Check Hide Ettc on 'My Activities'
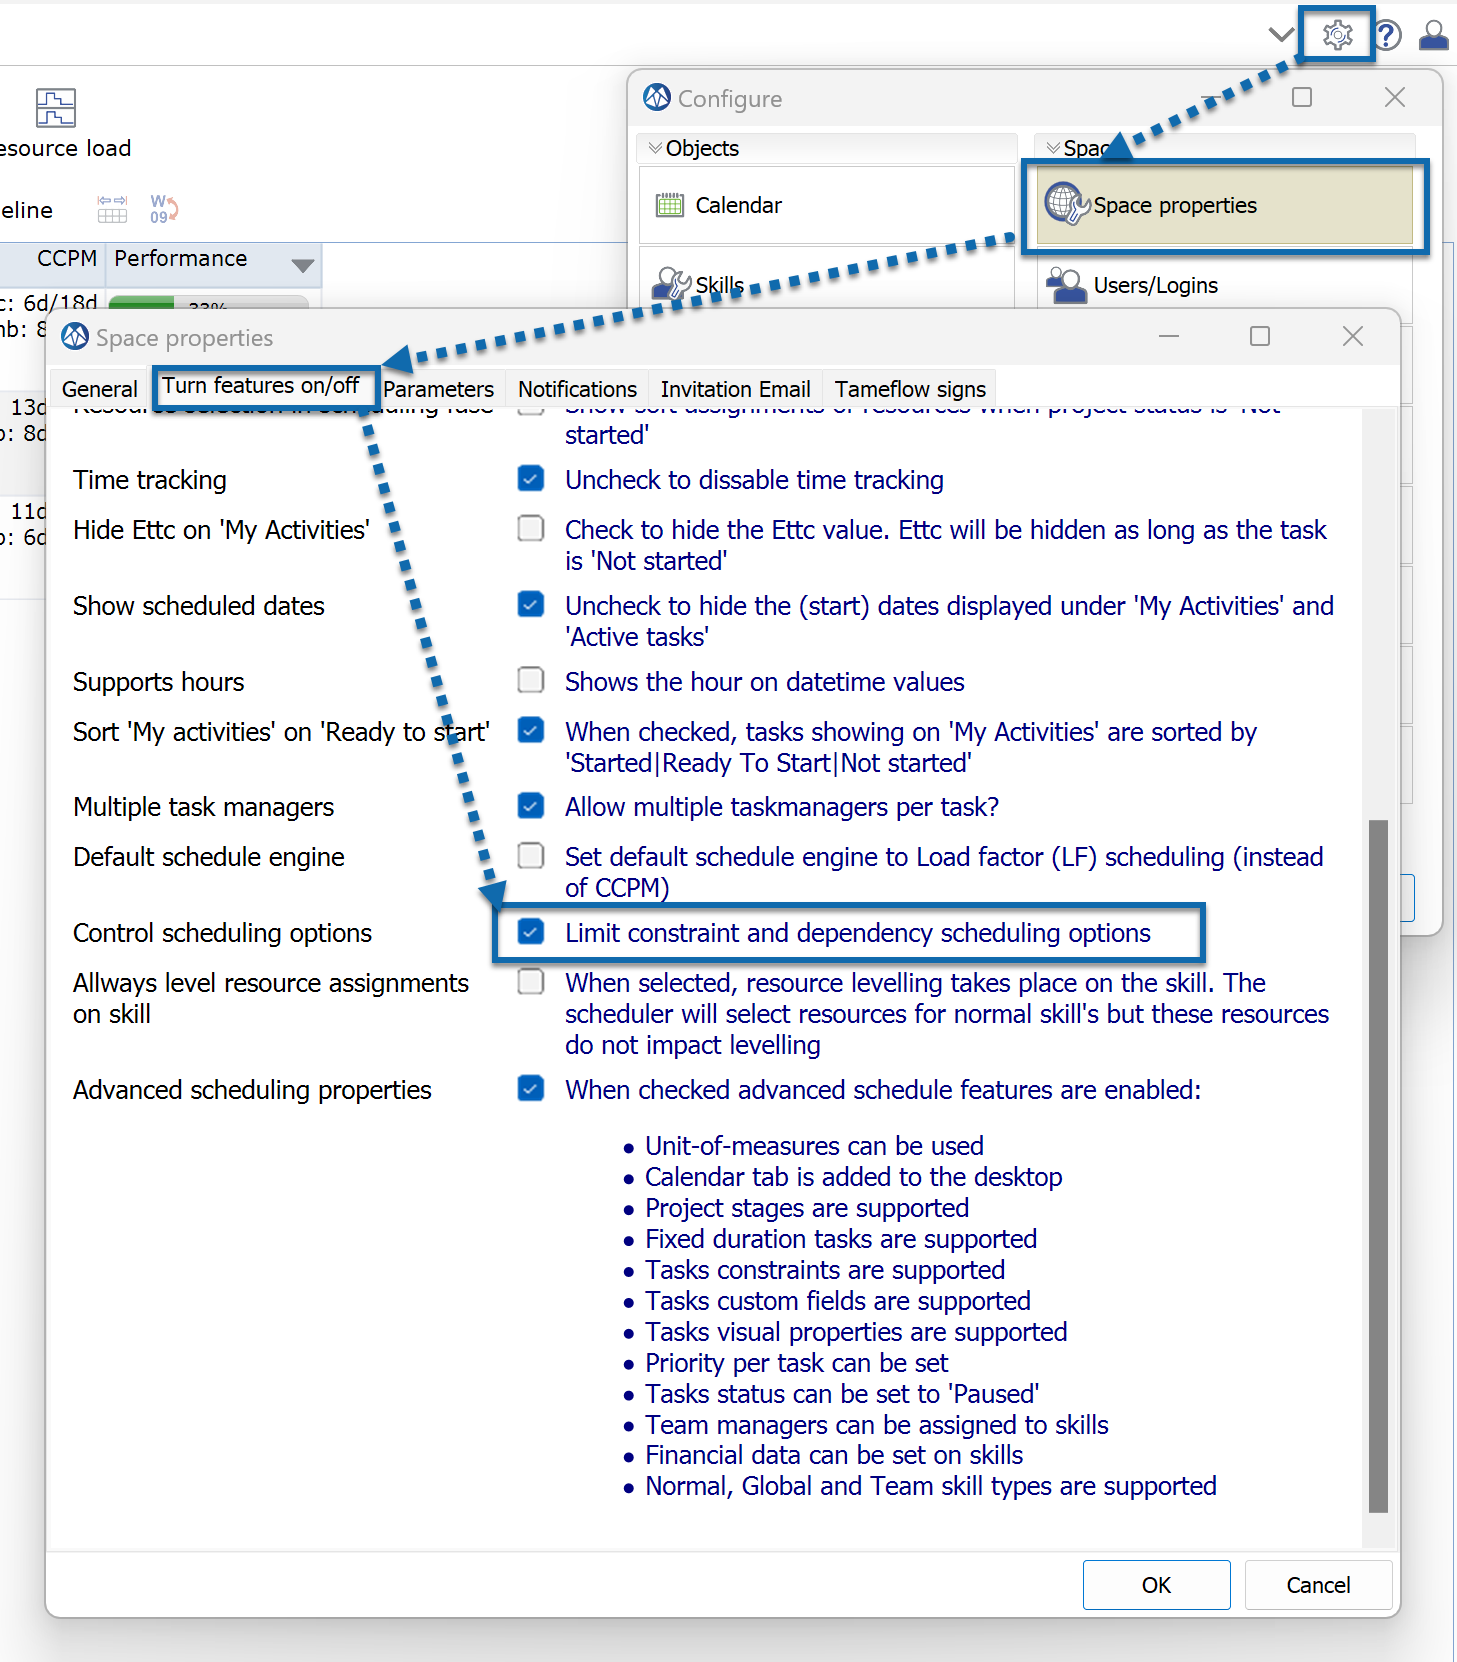 coord(531,528)
